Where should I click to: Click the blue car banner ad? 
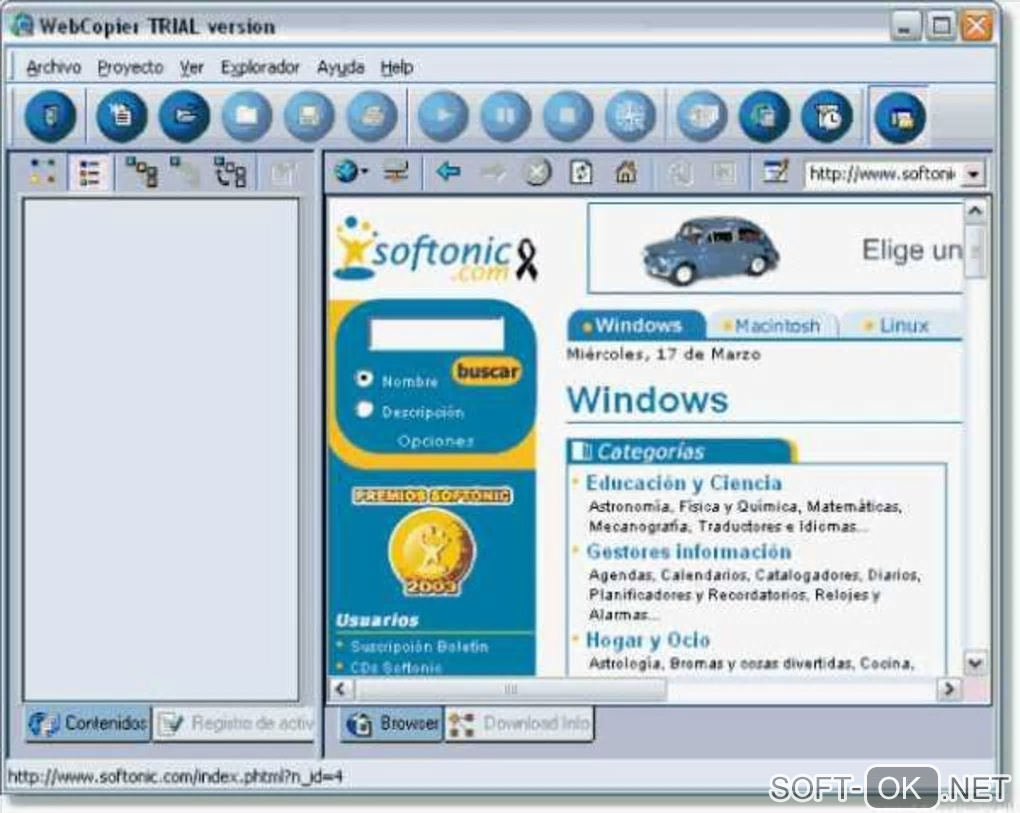click(x=774, y=248)
